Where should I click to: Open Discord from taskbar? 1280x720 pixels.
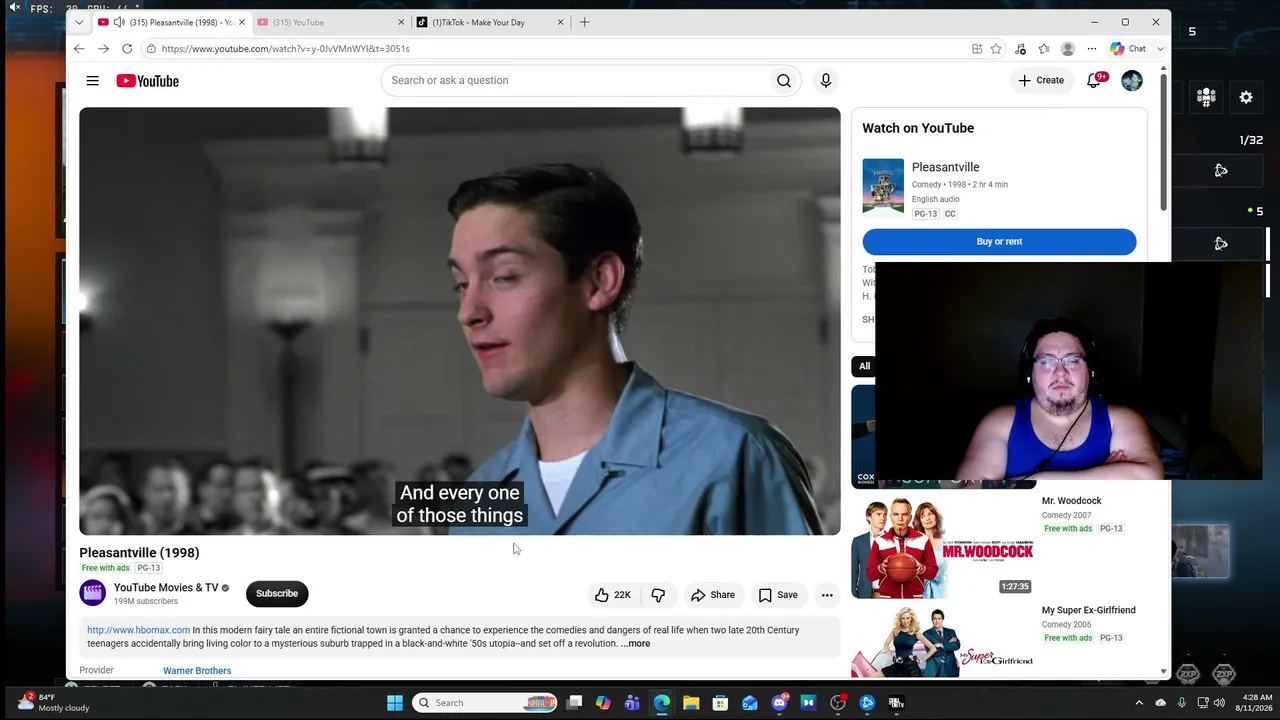[x=779, y=703]
